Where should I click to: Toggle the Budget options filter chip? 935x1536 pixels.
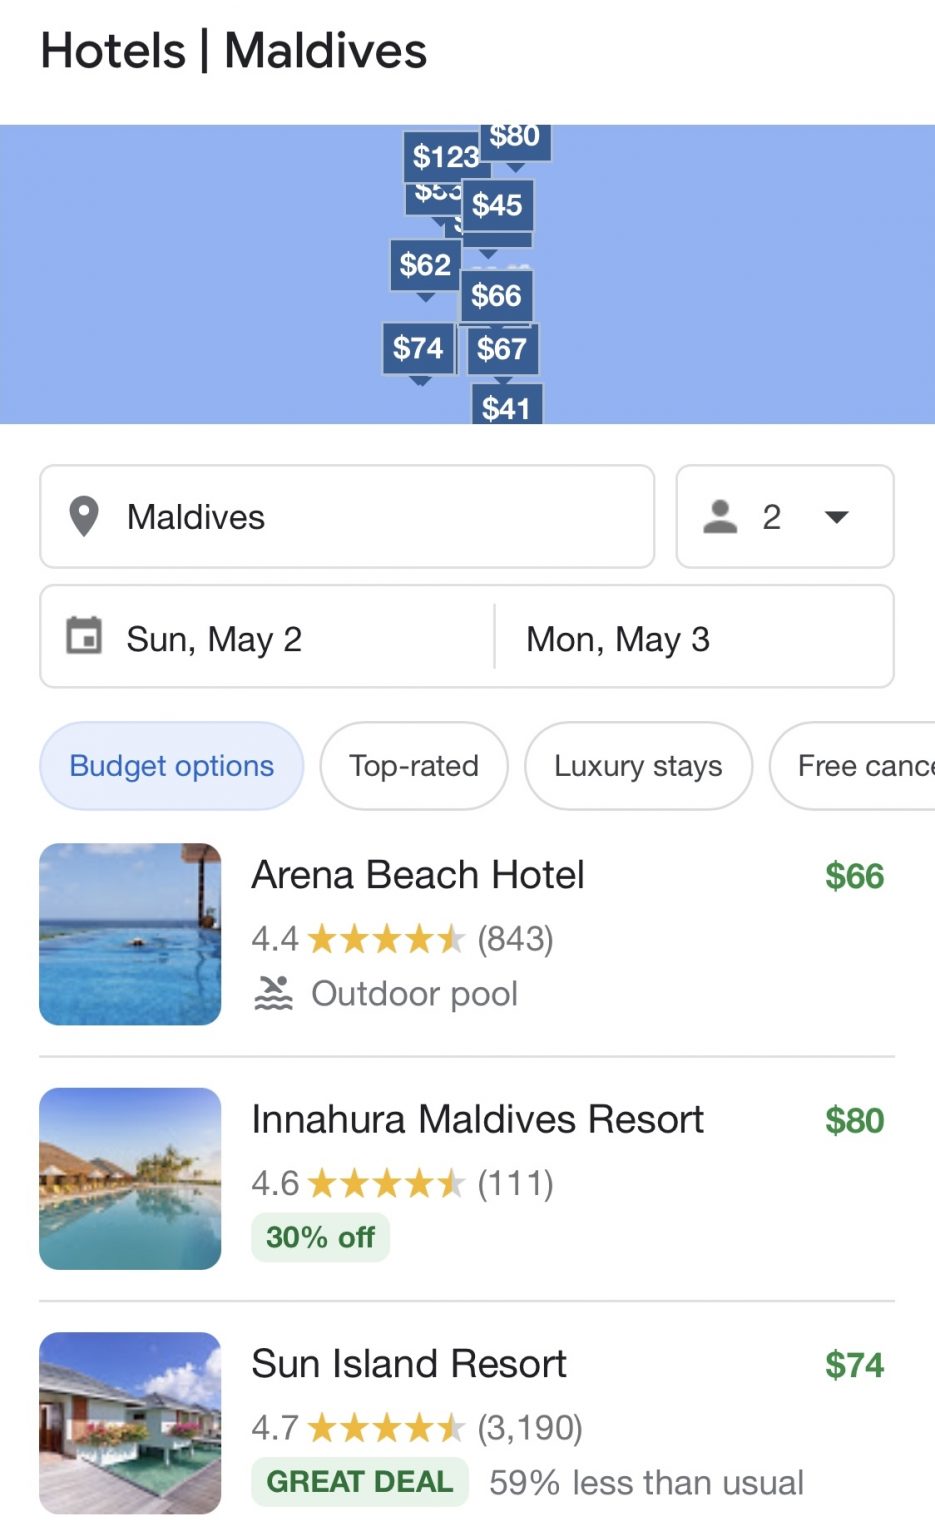(172, 766)
